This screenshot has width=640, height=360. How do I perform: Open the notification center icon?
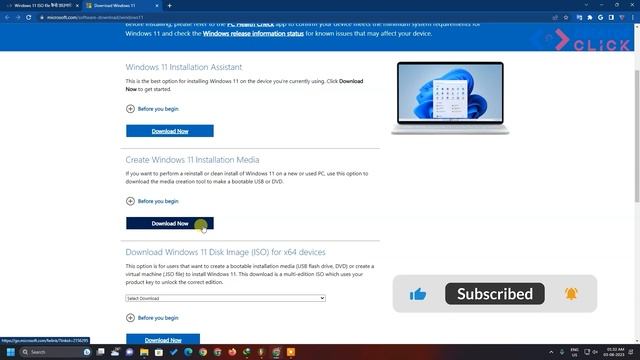tap(632, 352)
